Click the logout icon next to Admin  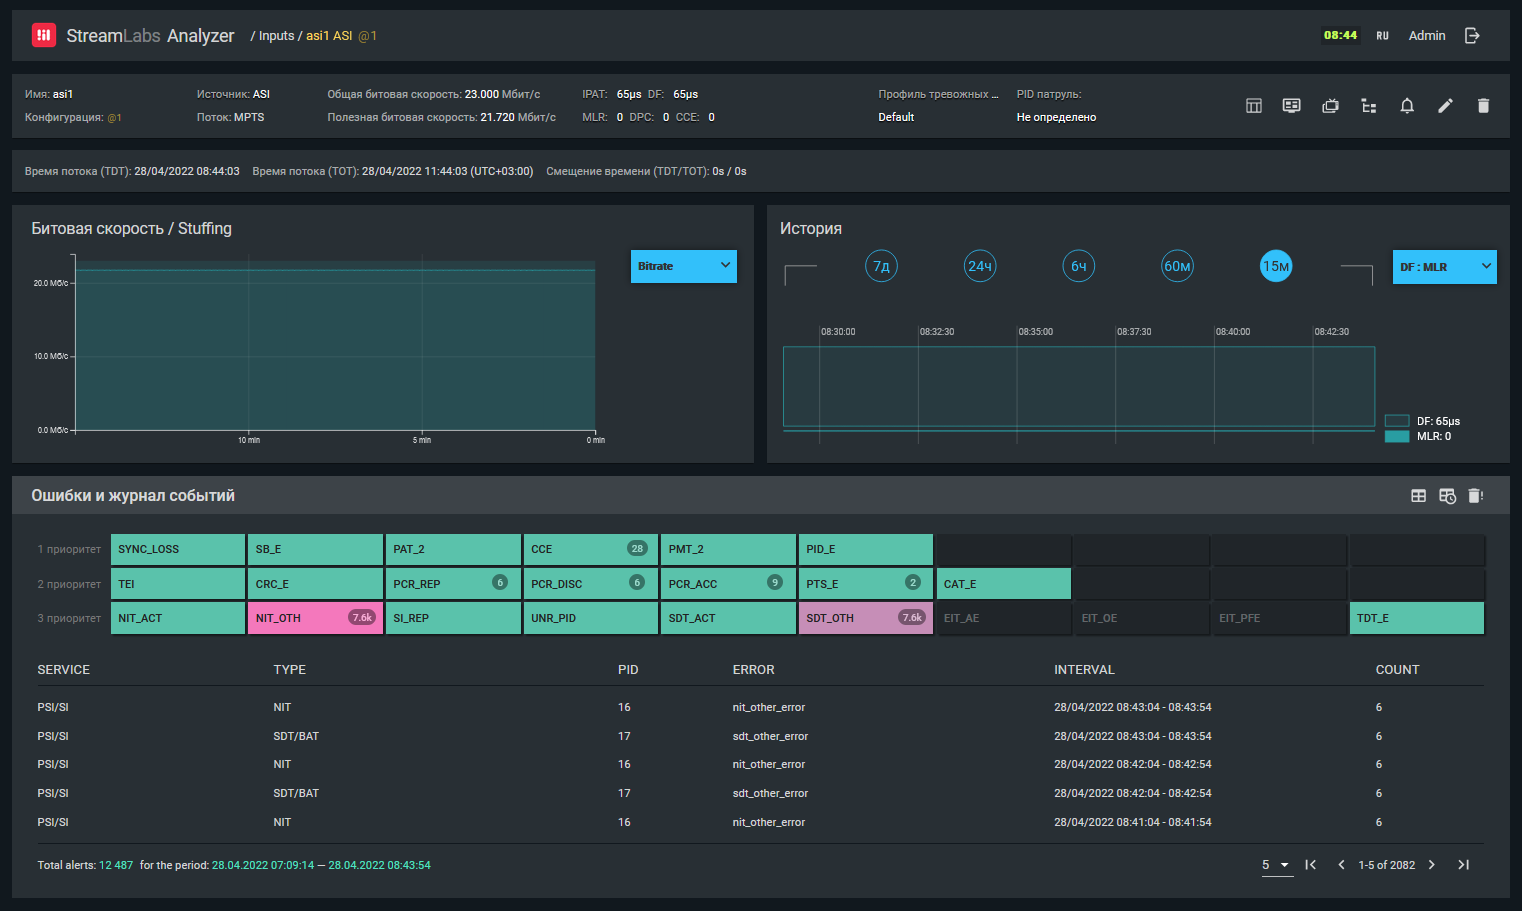(1472, 35)
